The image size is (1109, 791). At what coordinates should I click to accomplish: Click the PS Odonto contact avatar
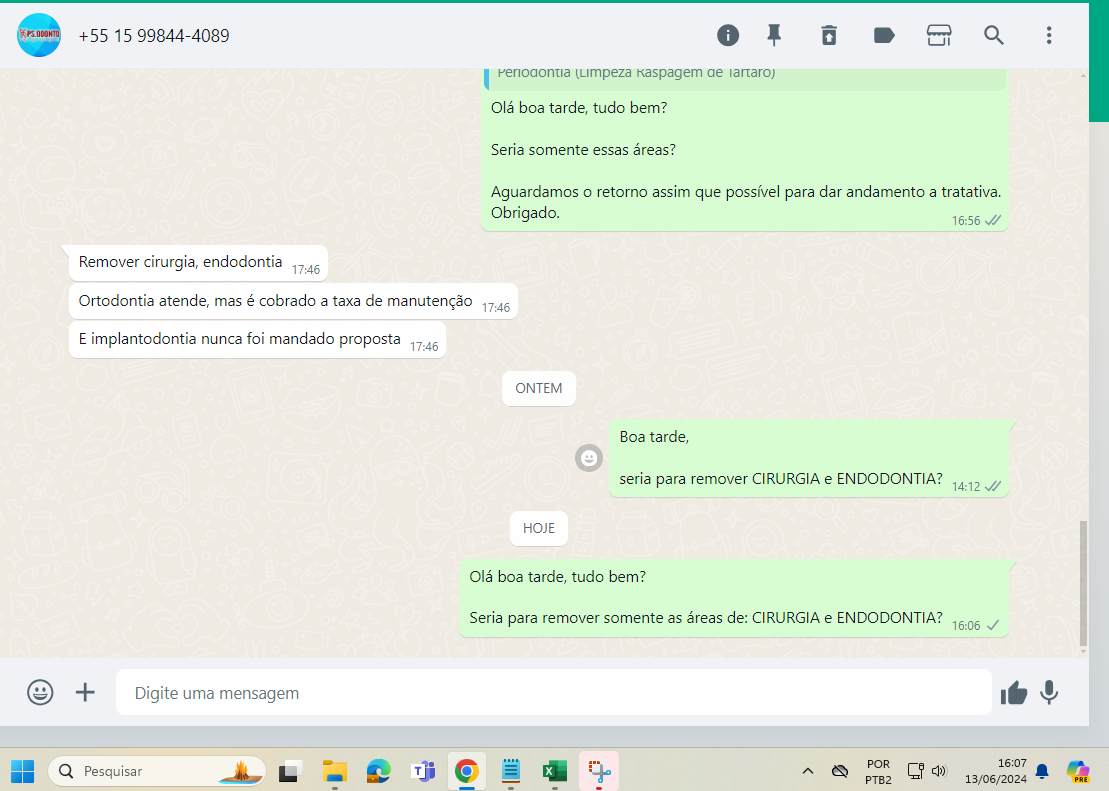click(x=39, y=35)
